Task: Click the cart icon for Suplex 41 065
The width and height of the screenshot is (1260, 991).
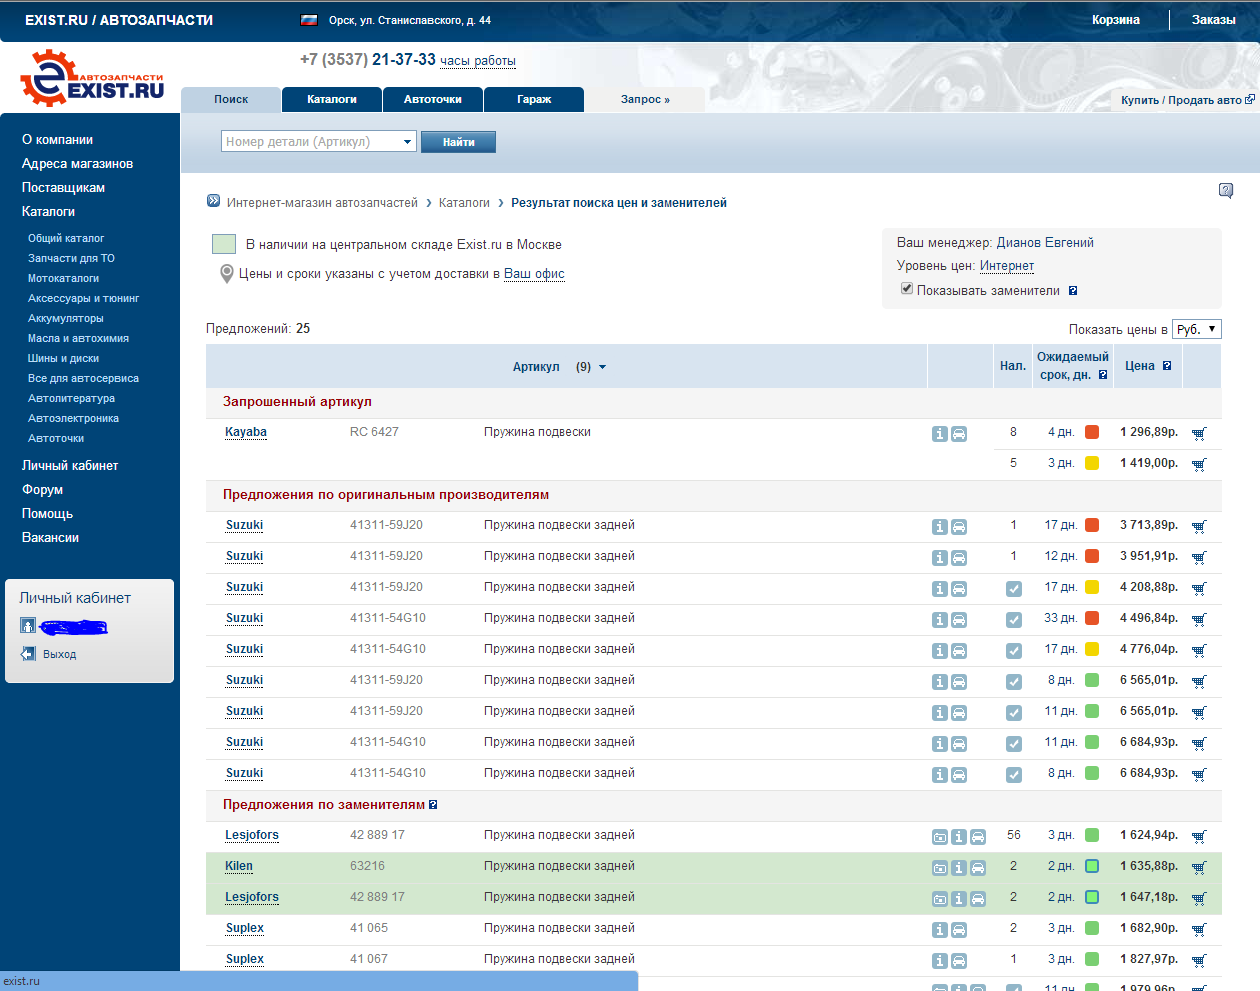Action: [x=1199, y=929]
